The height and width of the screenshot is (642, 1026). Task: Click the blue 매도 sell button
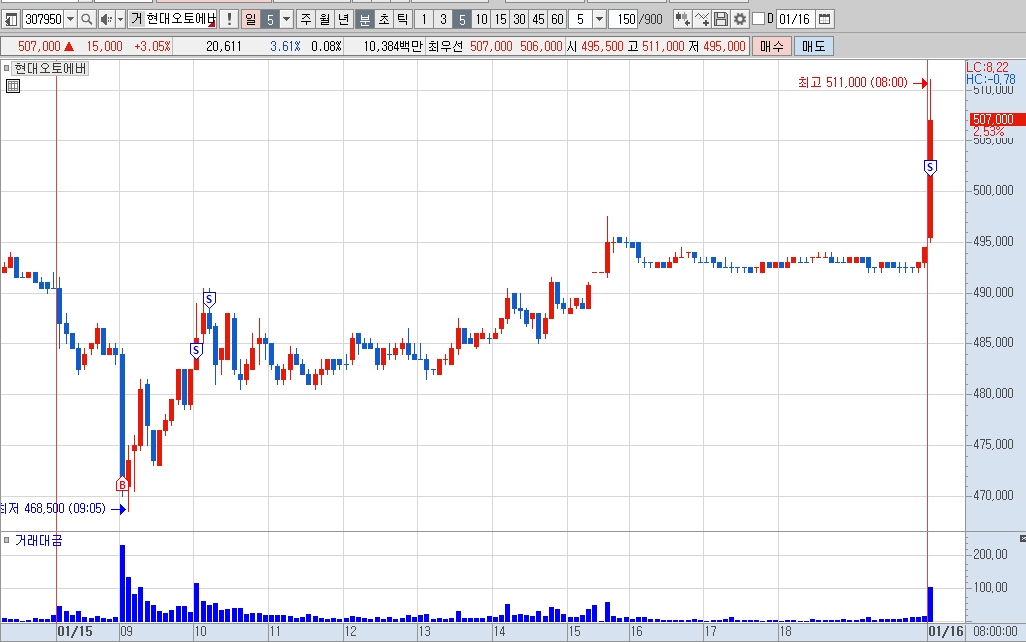coord(813,46)
